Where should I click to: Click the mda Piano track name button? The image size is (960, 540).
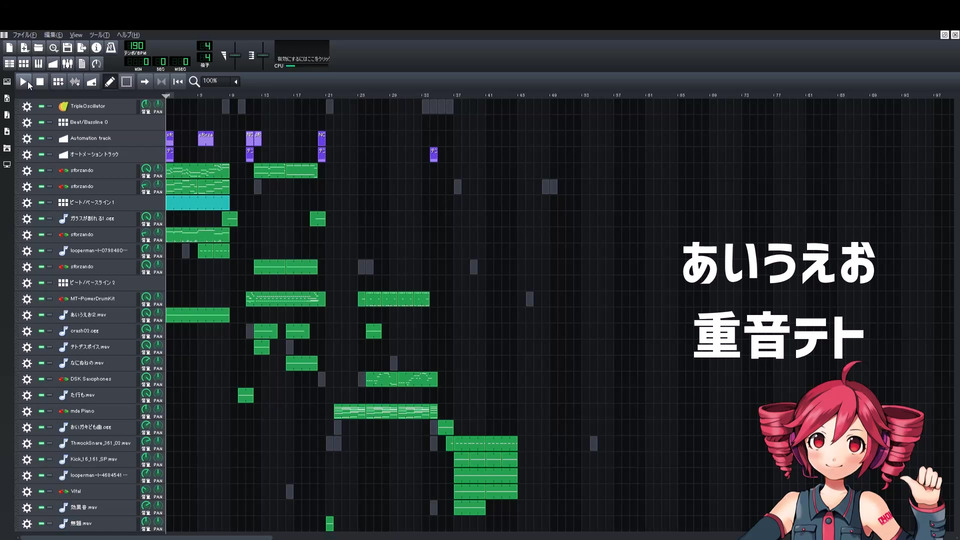[96, 411]
